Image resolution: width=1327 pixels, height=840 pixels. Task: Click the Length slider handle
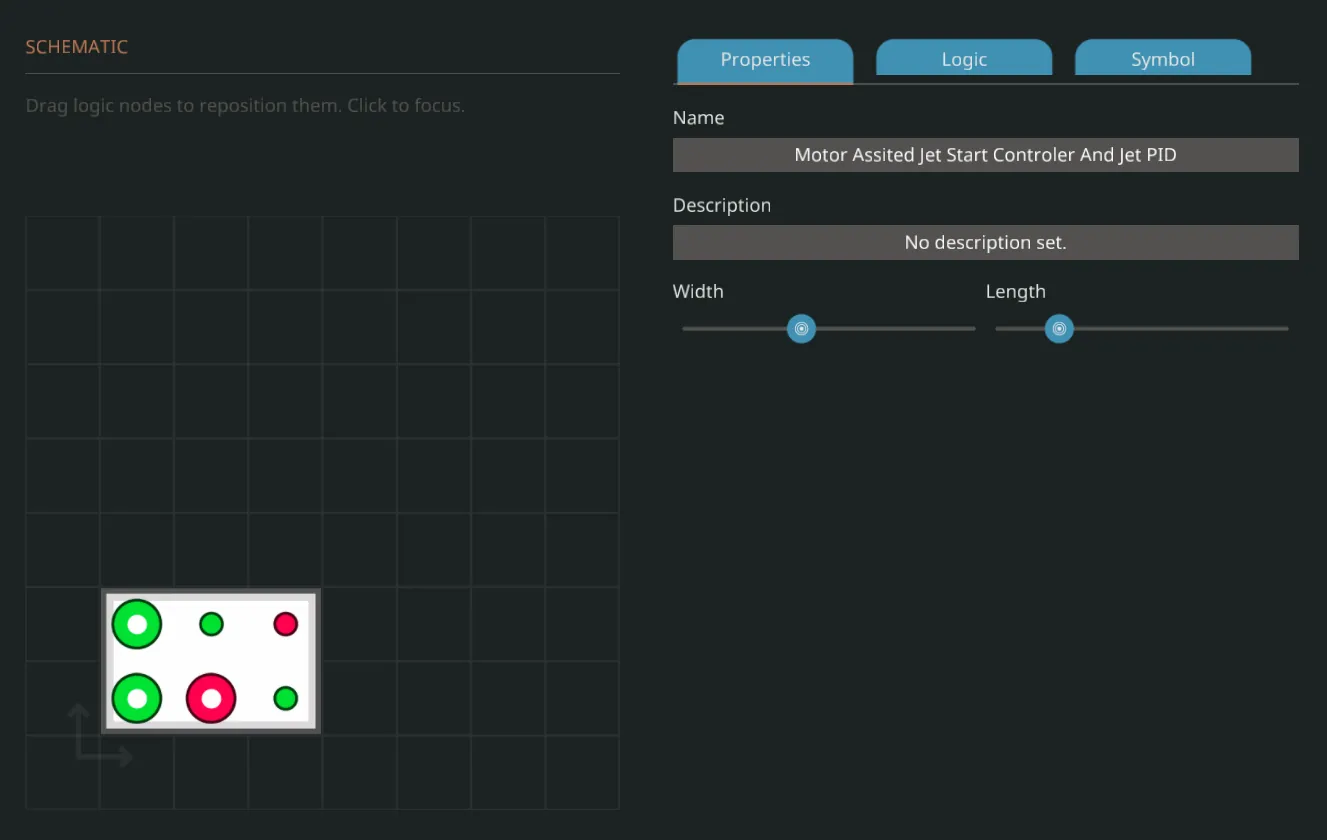[1059, 328]
